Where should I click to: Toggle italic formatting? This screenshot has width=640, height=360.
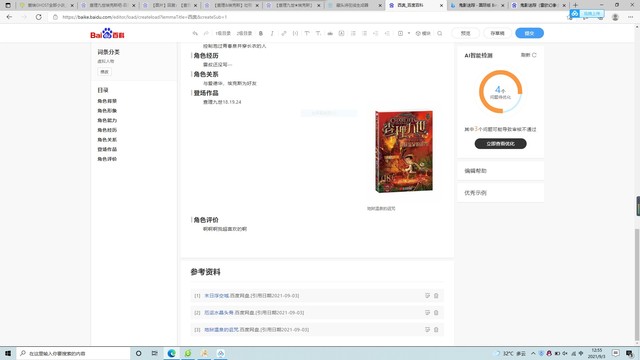click(272, 33)
